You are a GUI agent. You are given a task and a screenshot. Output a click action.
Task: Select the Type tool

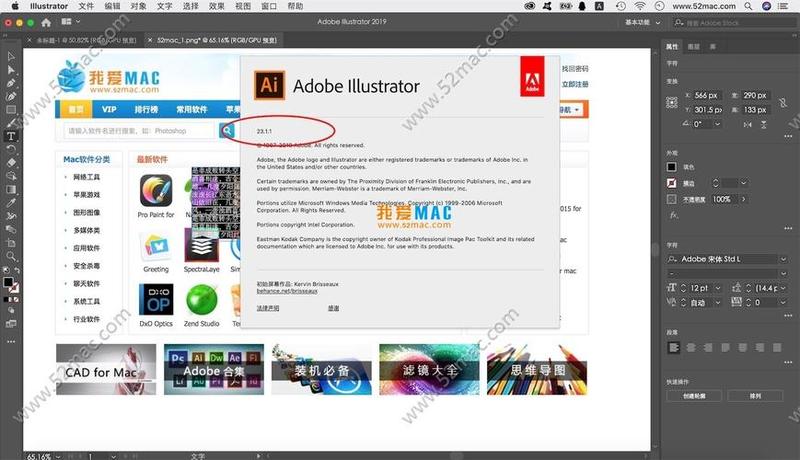[11, 136]
